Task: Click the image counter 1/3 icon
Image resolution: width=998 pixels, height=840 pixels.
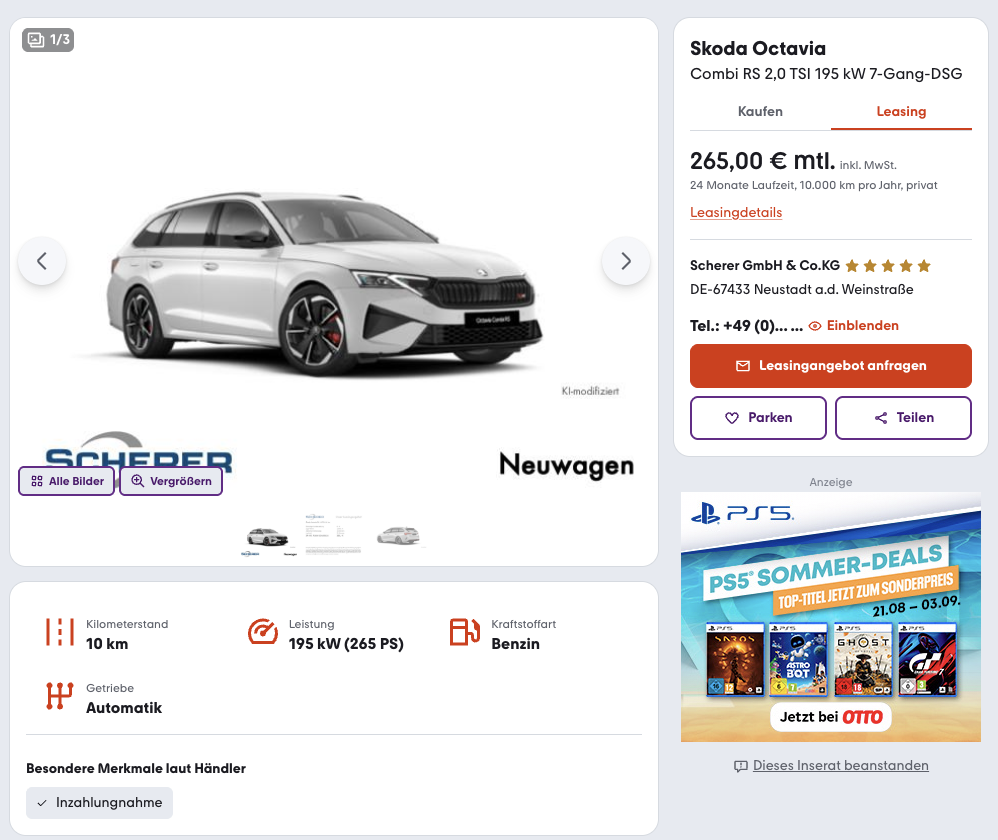Action: tap(48, 40)
